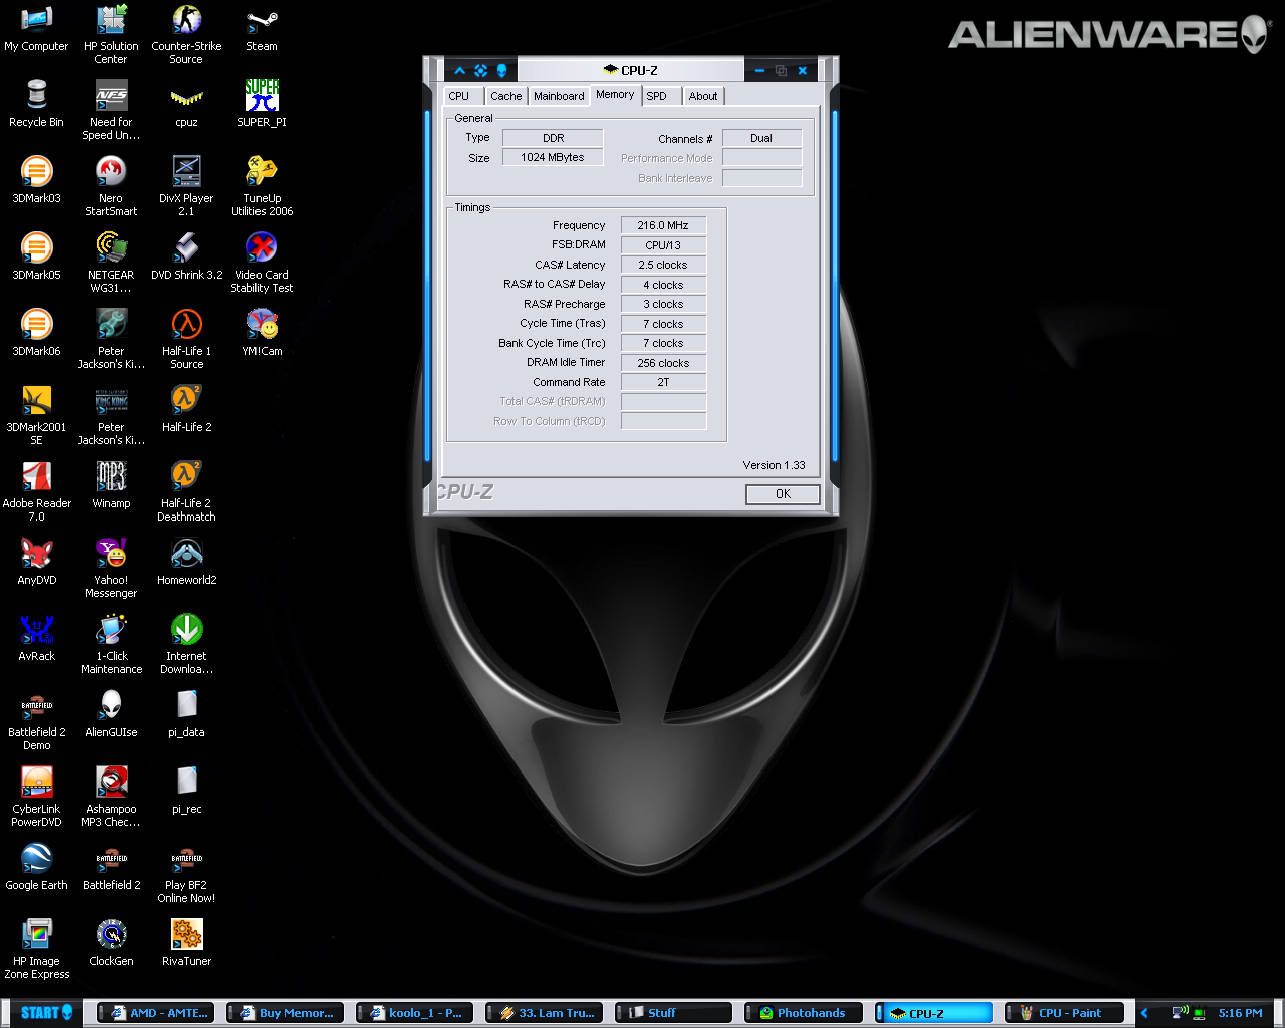Open Battlefield 2 Demo

(x=36, y=722)
